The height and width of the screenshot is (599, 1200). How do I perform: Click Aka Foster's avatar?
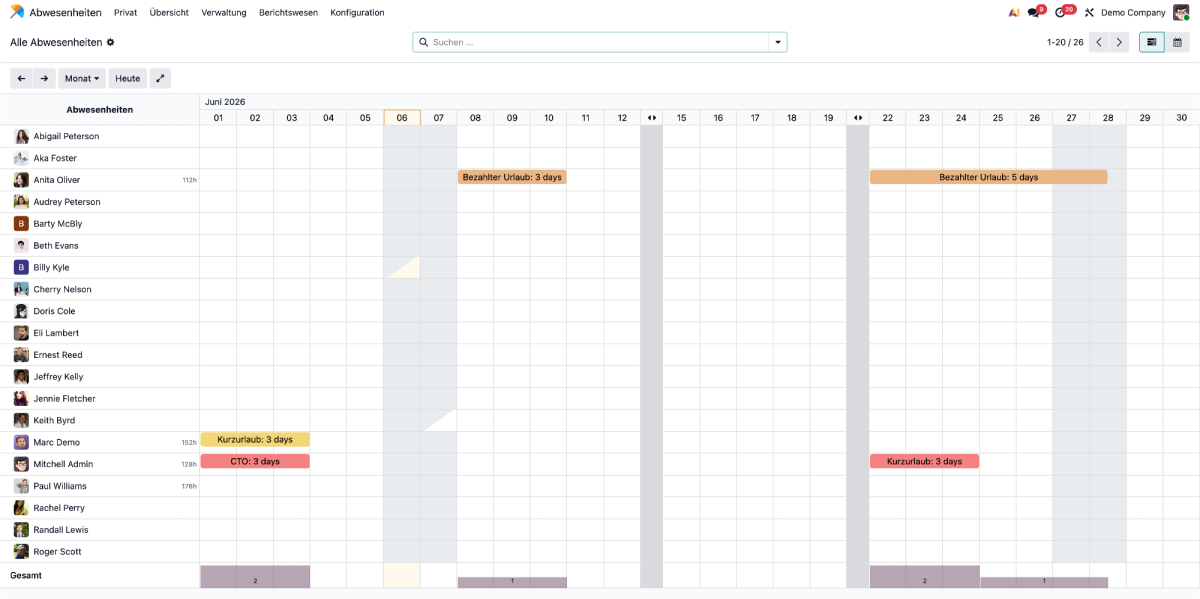click(21, 158)
